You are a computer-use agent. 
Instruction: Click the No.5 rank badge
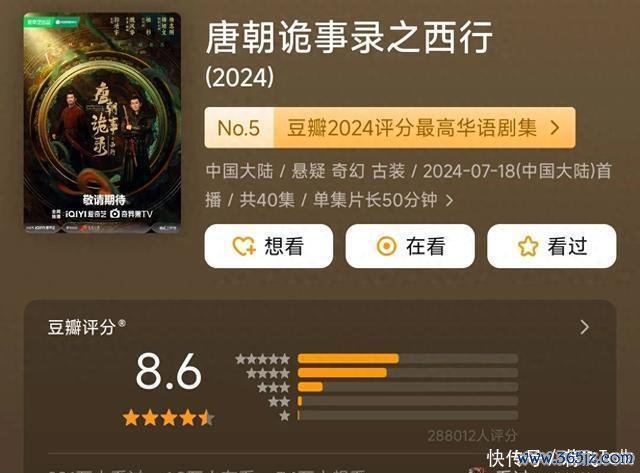point(239,128)
